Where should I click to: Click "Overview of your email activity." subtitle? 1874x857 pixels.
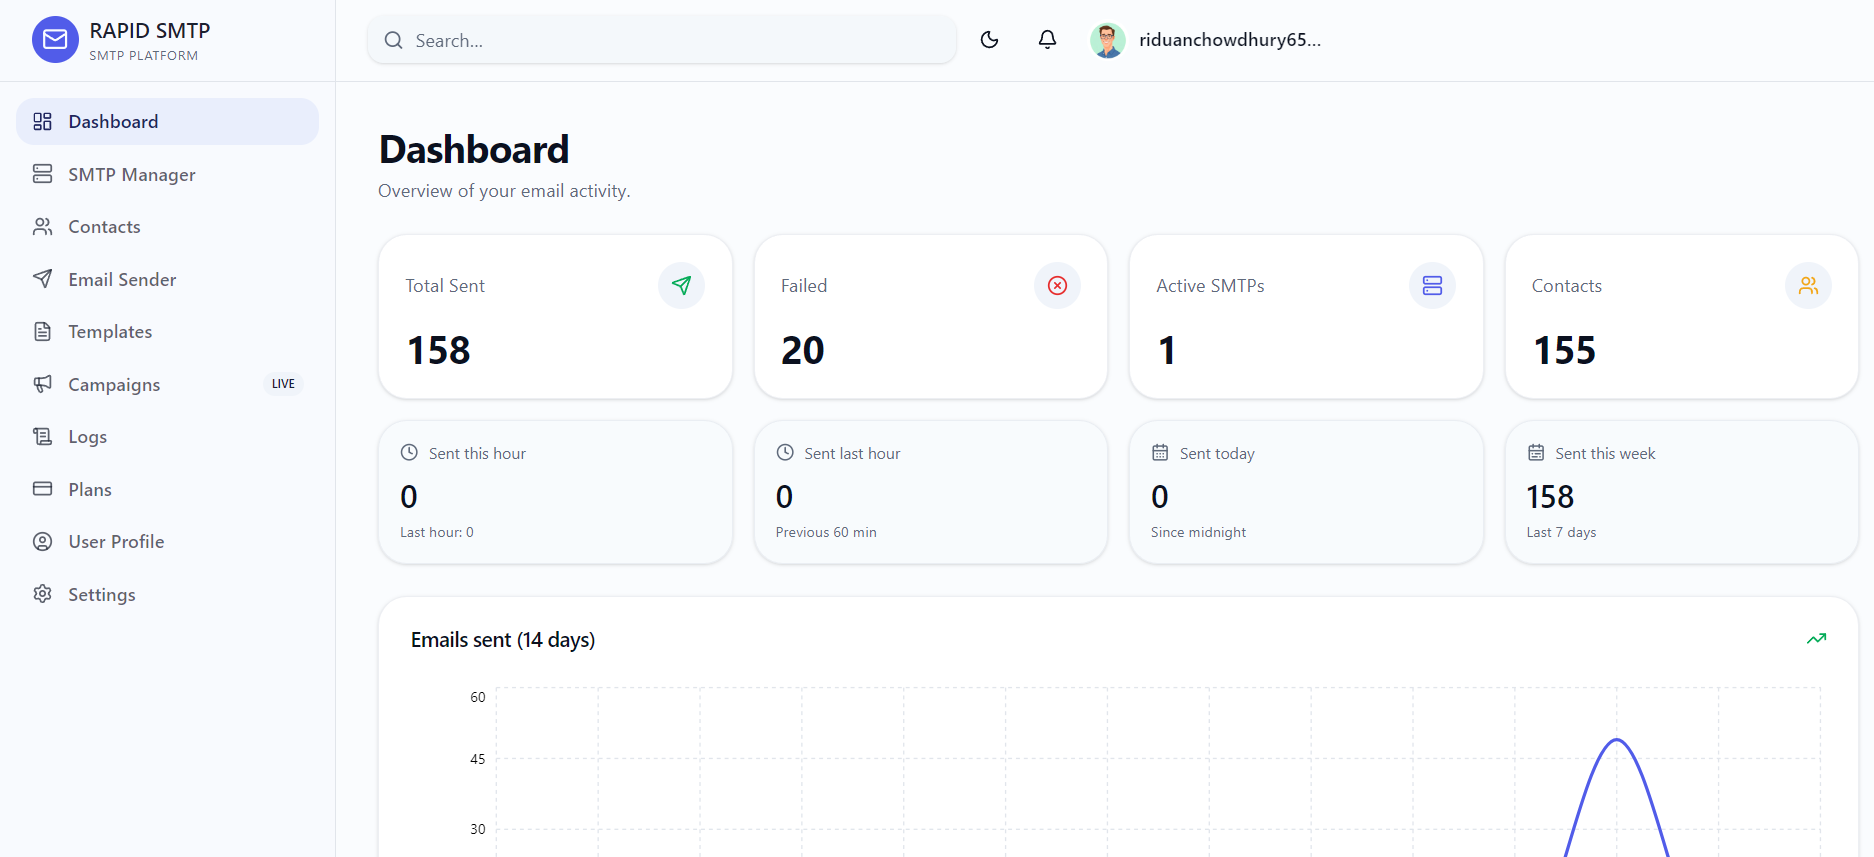[x=504, y=191]
